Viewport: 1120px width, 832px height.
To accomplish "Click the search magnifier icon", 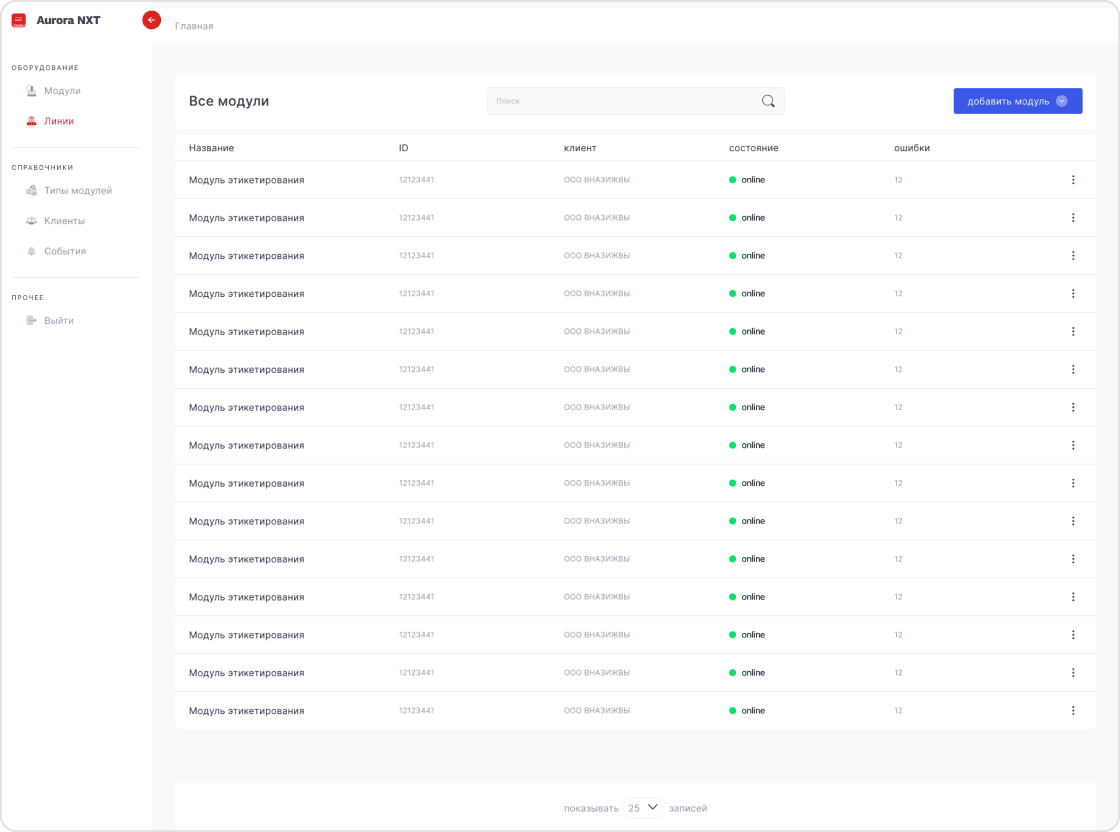I will [768, 101].
